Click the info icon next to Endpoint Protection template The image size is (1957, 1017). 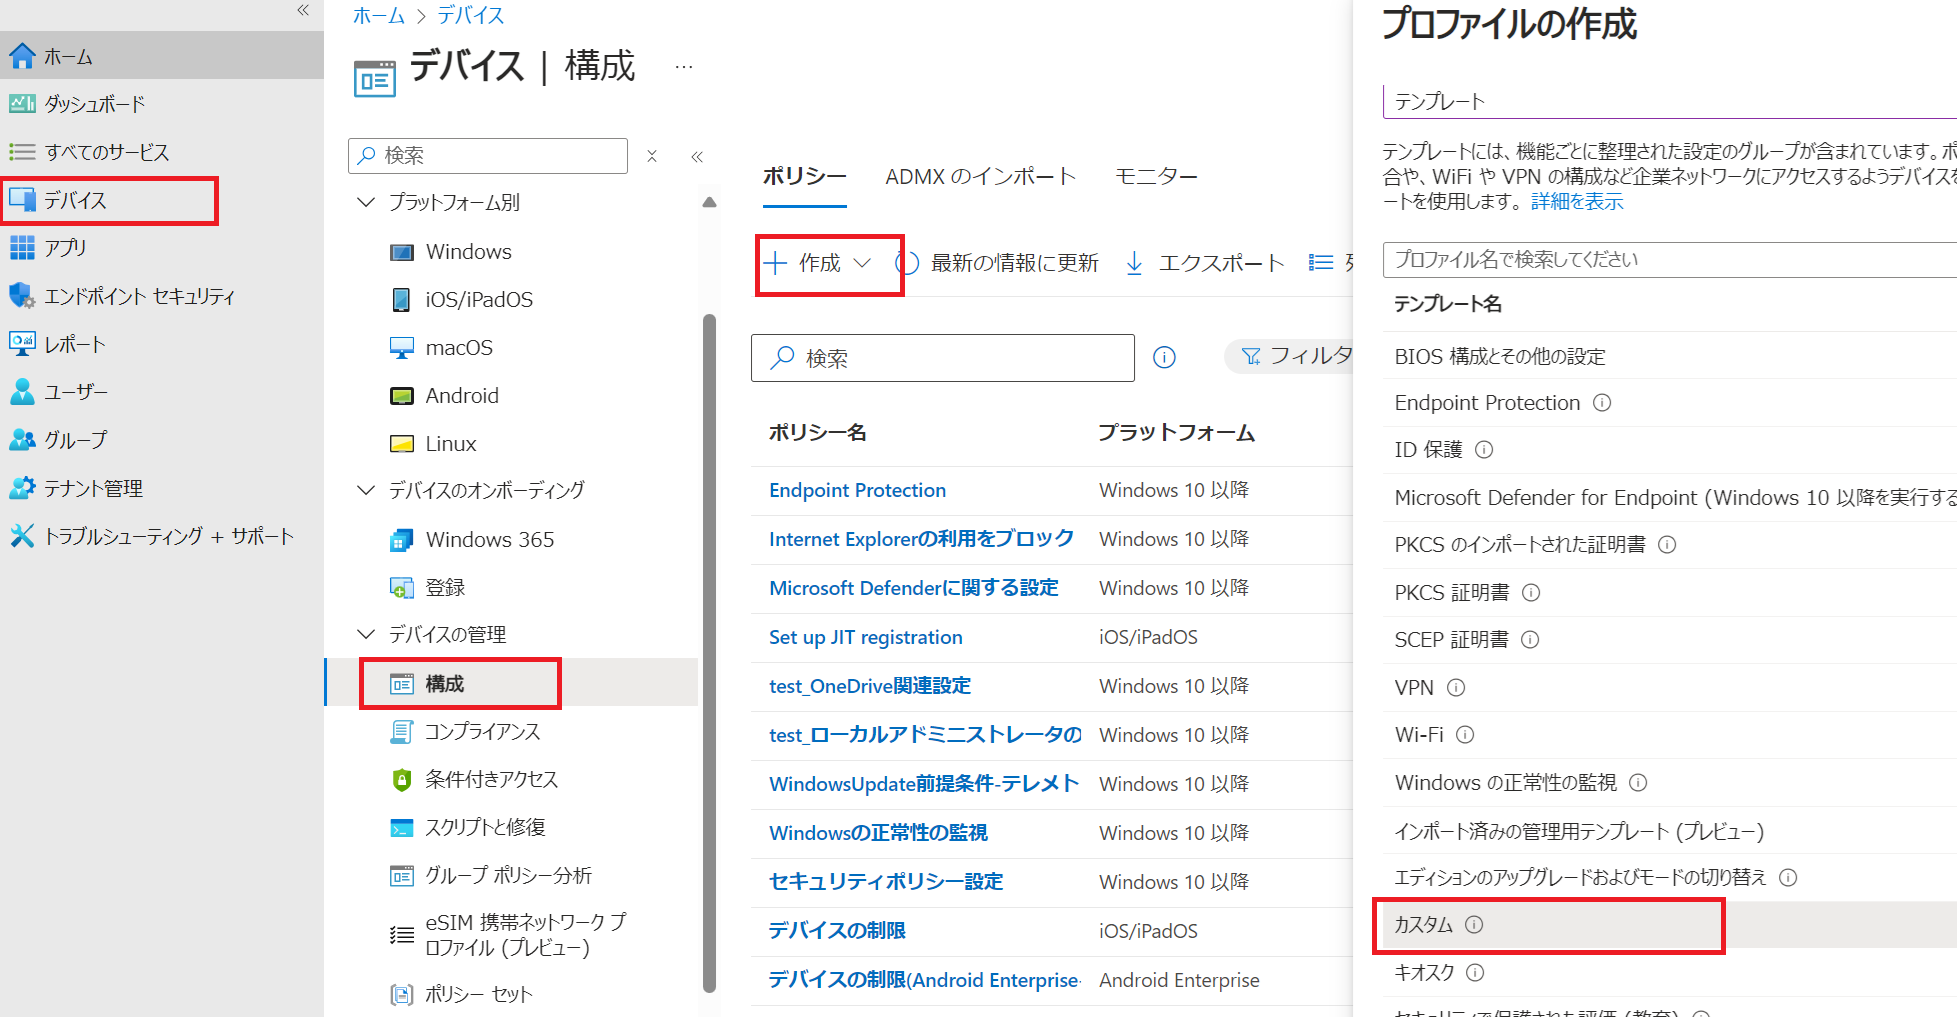pyautogui.click(x=1602, y=402)
